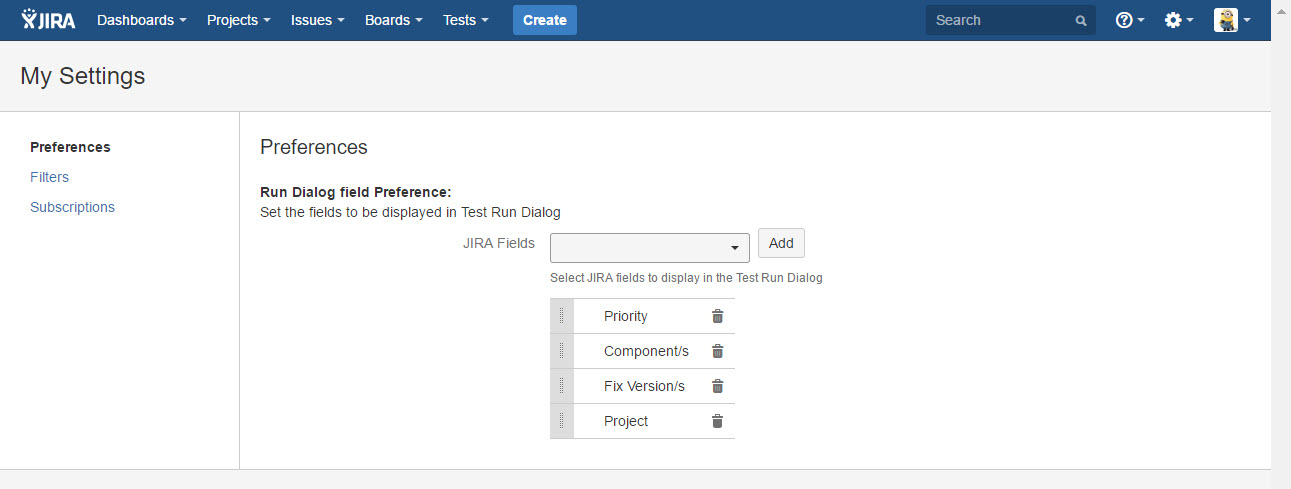Click the Run Dialog field Preference label
1291x489 pixels.
tap(356, 191)
